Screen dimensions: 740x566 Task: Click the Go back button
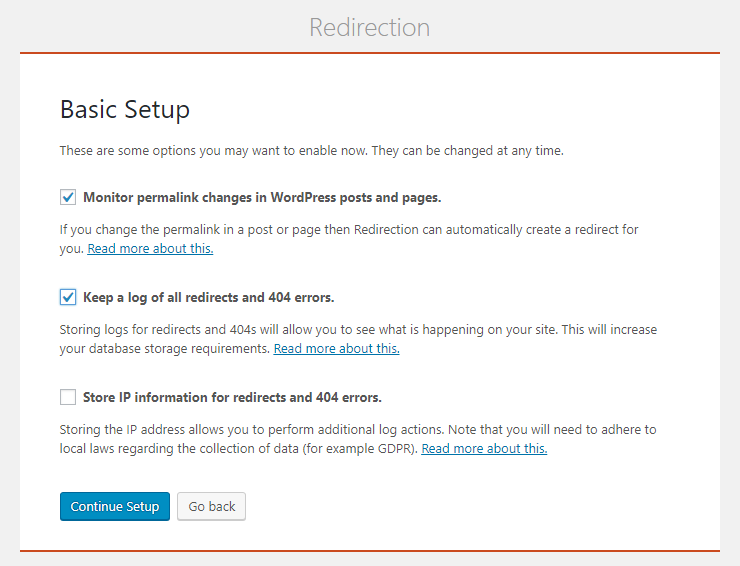point(211,506)
